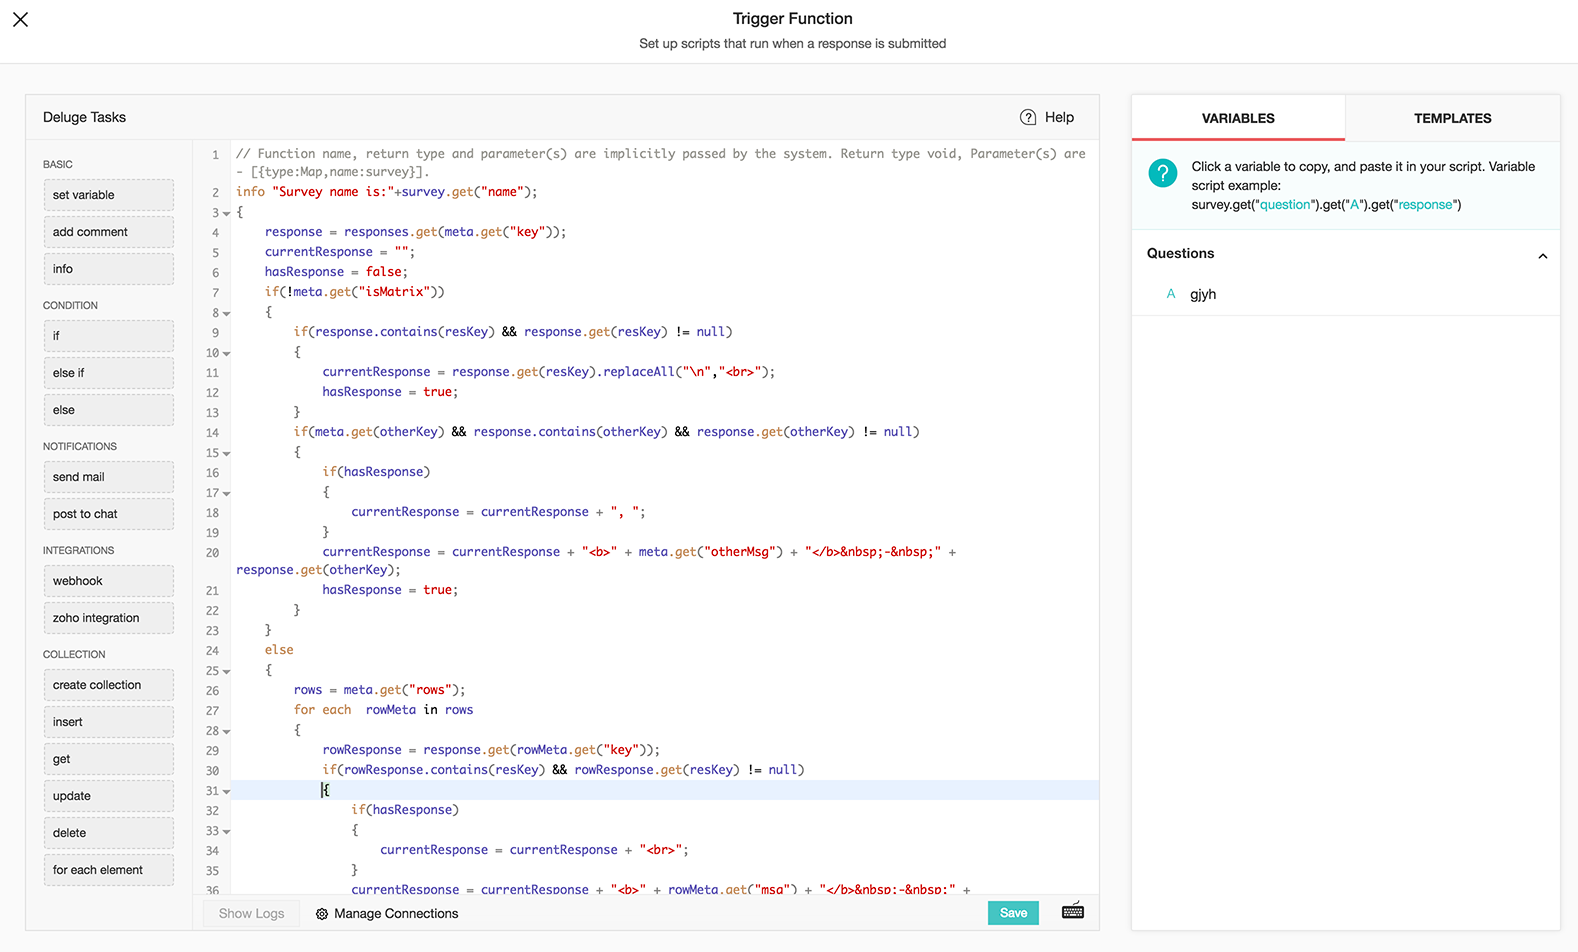Add a zoho integration task
Image resolution: width=1578 pixels, height=952 pixels.
(108, 618)
